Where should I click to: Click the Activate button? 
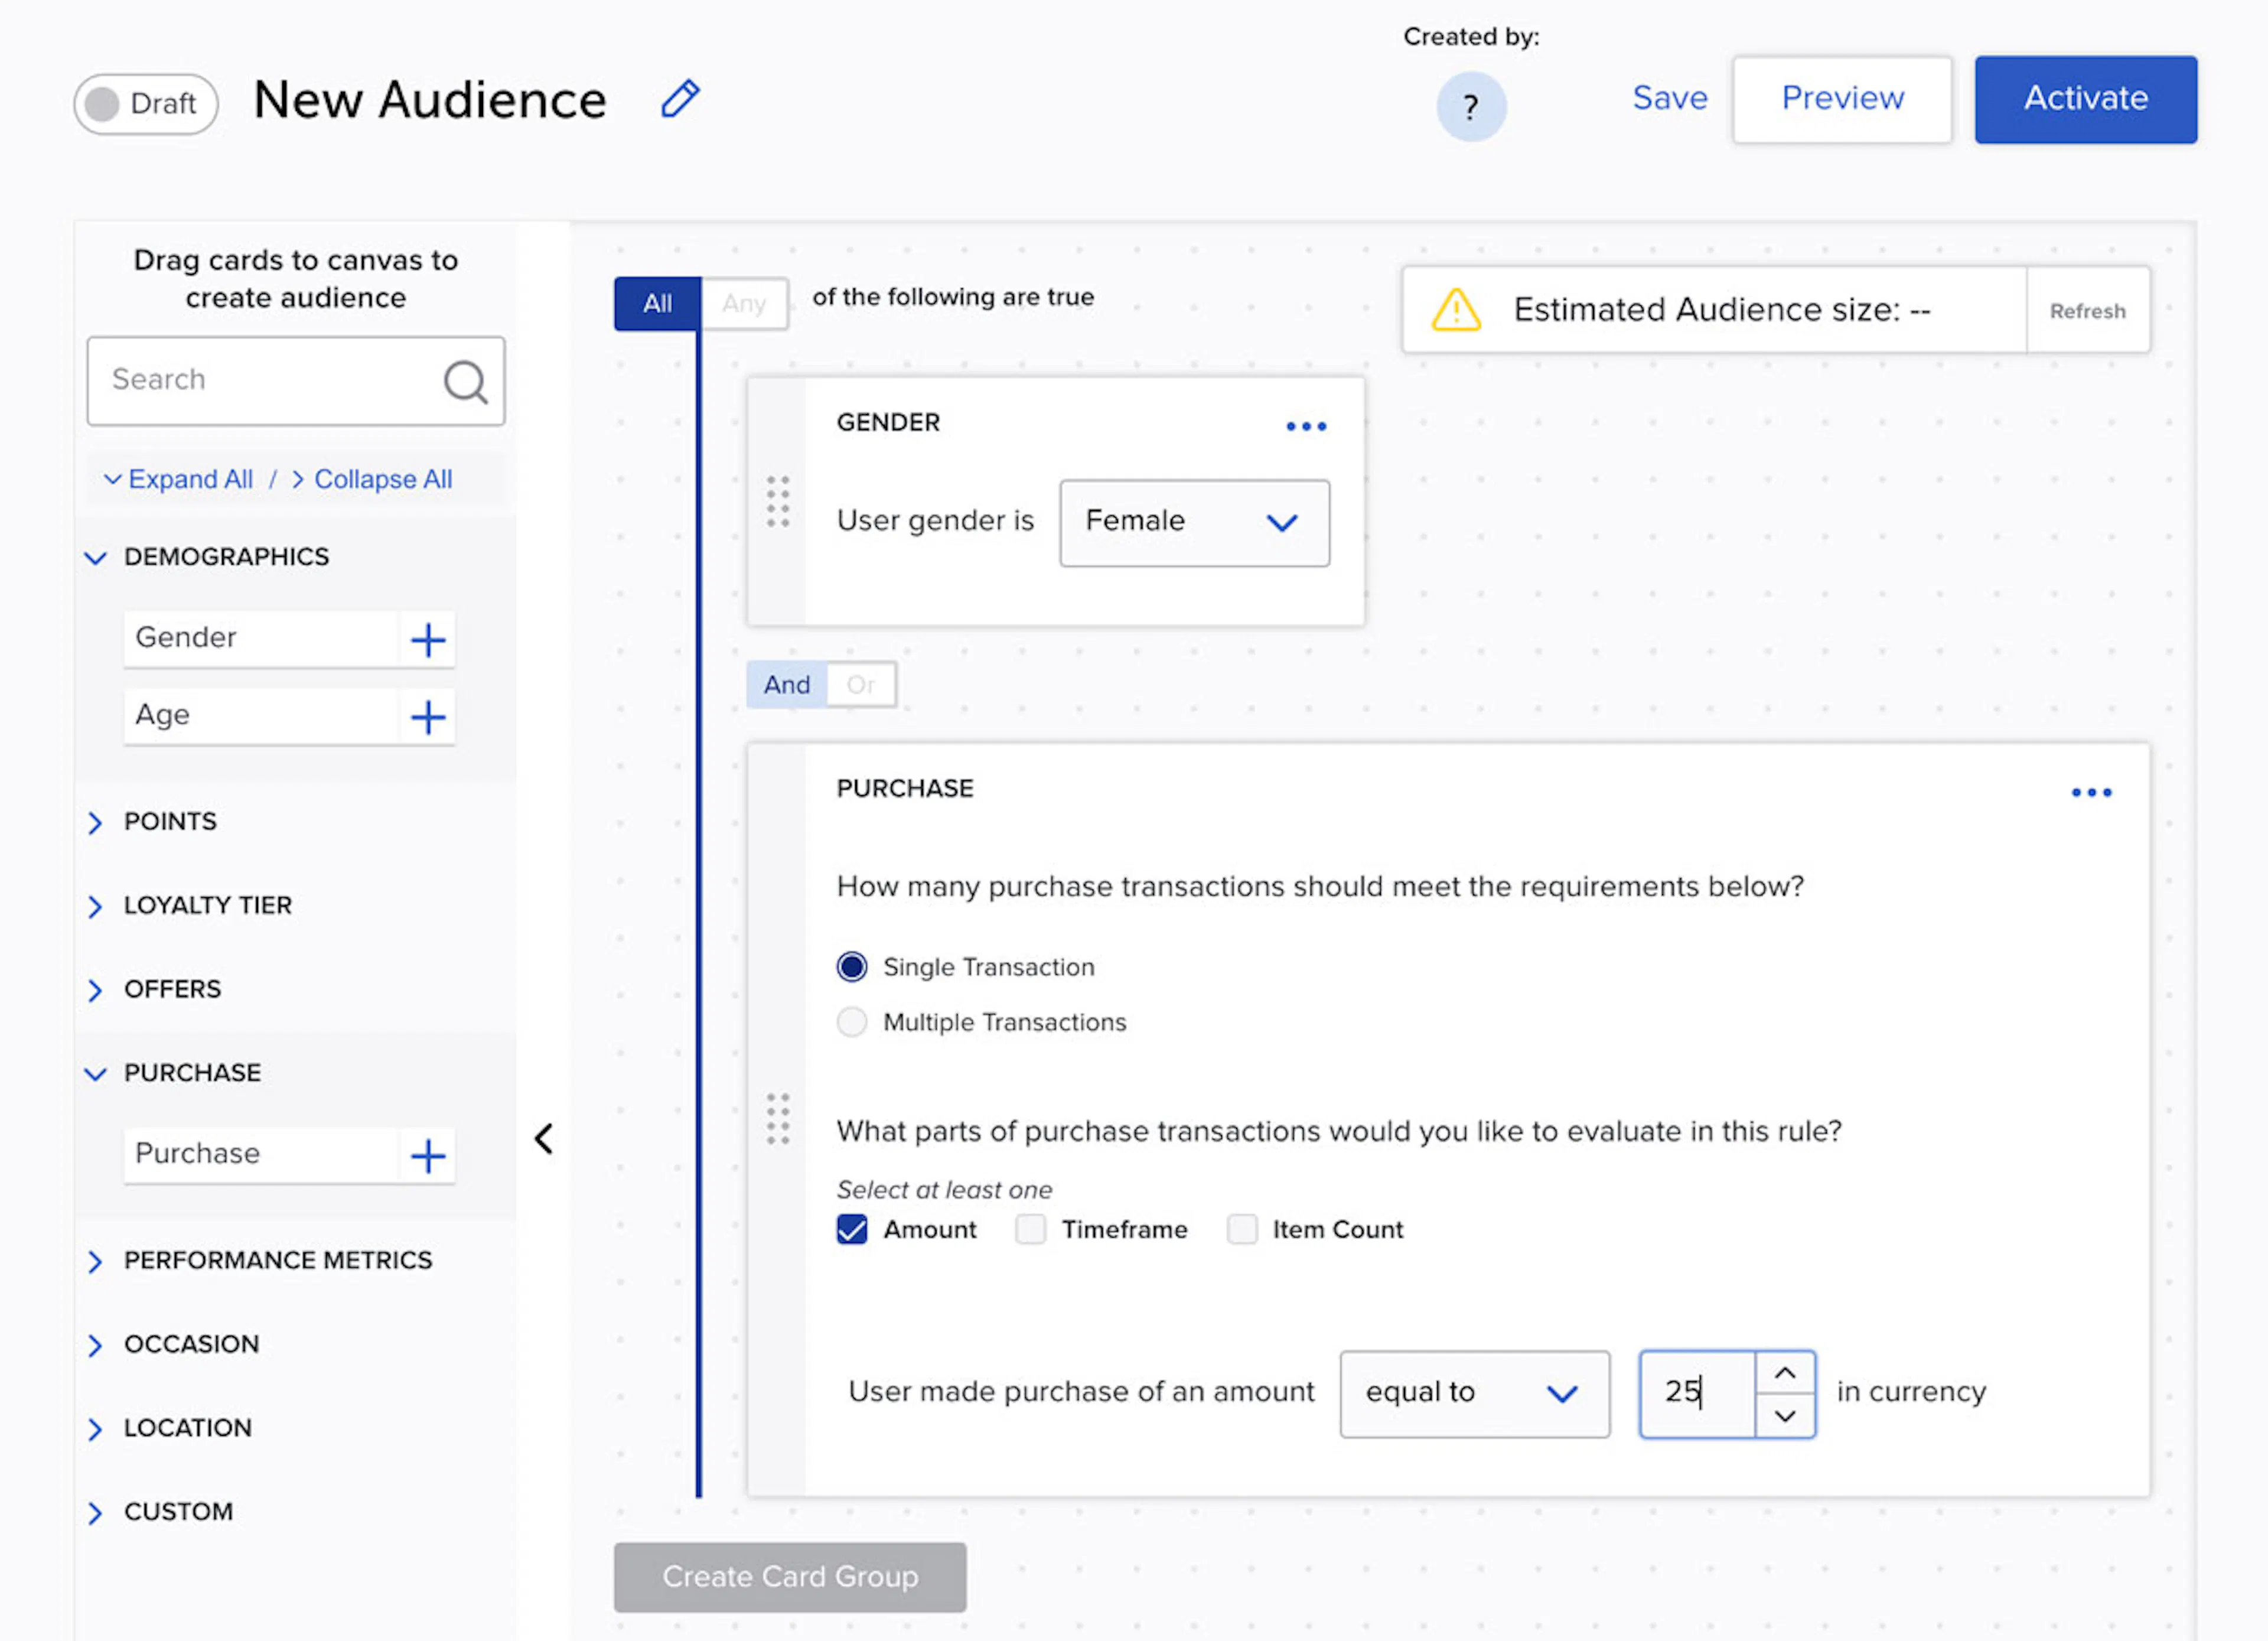click(x=2085, y=99)
